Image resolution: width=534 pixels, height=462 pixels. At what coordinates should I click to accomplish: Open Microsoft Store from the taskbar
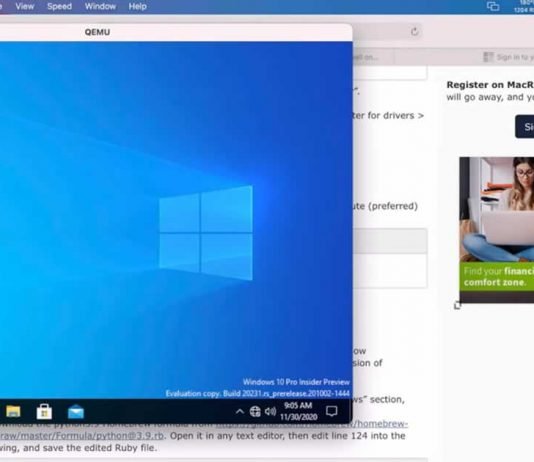(44, 412)
